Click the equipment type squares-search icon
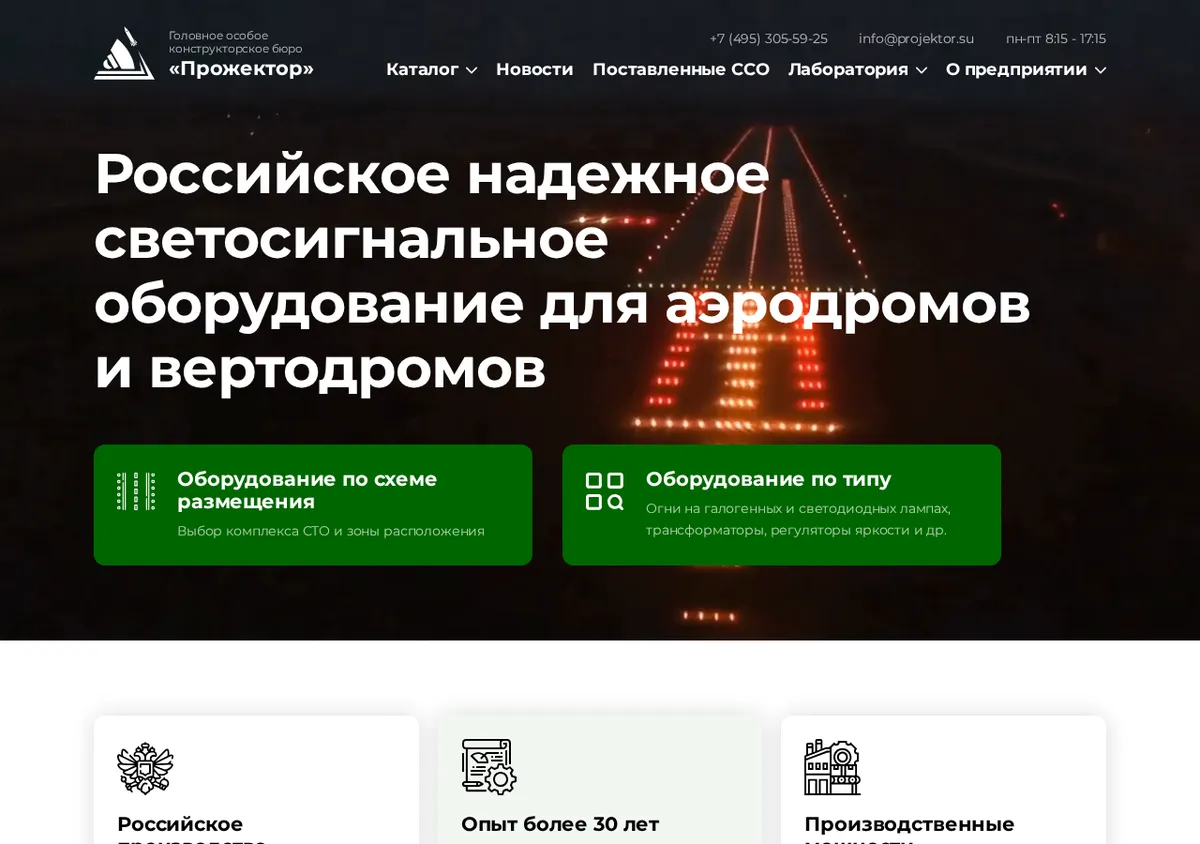This screenshot has height=844, width=1200. (604, 491)
